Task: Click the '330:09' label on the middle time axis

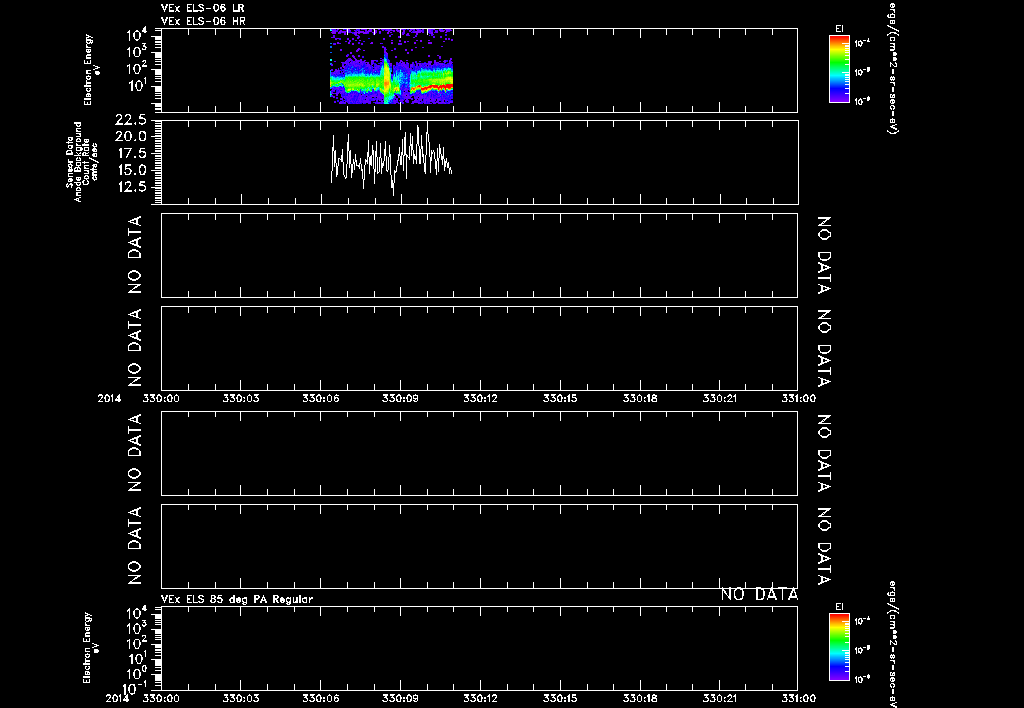Action: coord(401,398)
